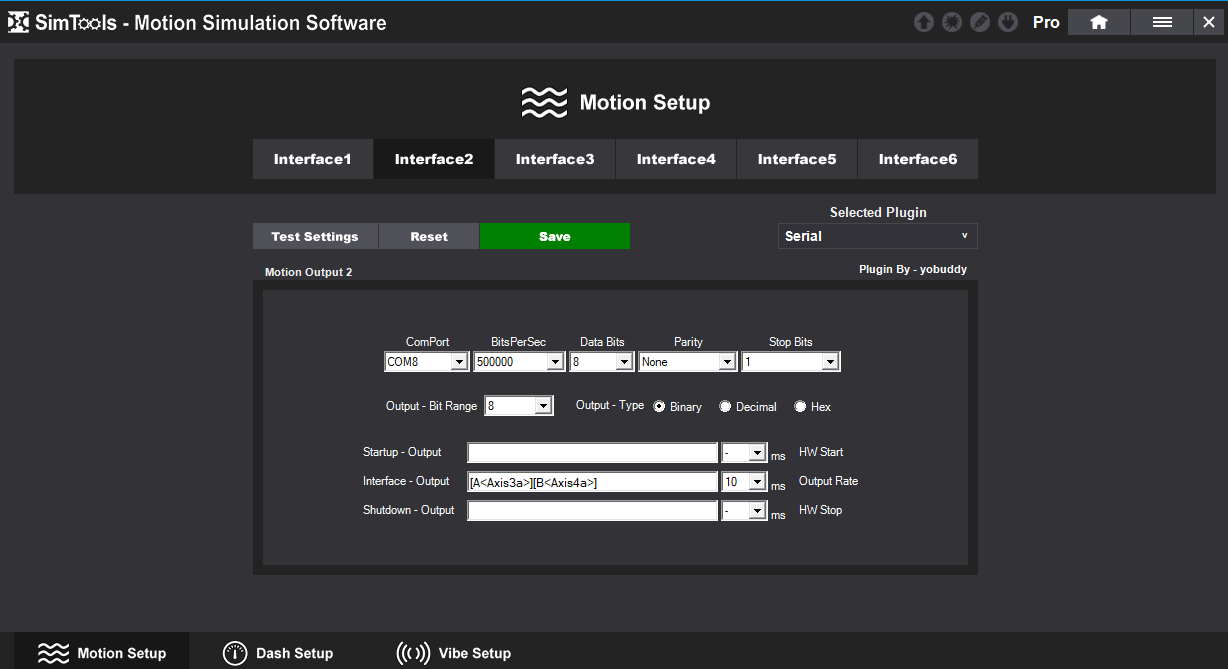Viewport: 1228px width, 669px height.
Task: Open the ComPort COM8 dropdown
Action: click(x=427, y=362)
